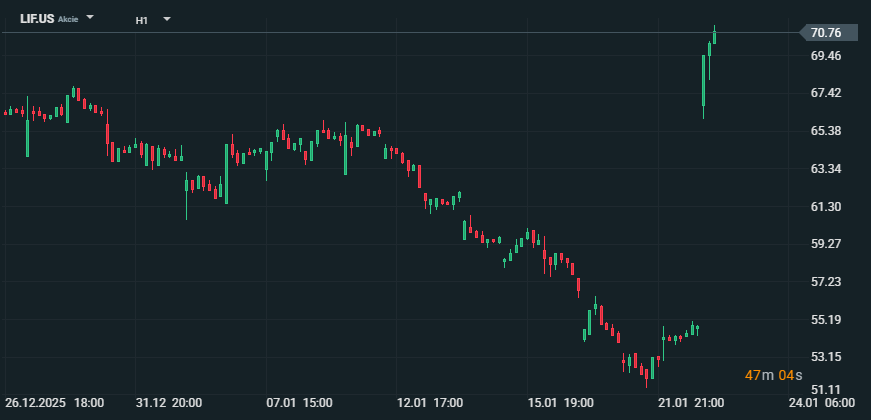Viewport: 871px width, 420px height.
Task: Select the Akcie instrument type label
Action: coord(69,20)
